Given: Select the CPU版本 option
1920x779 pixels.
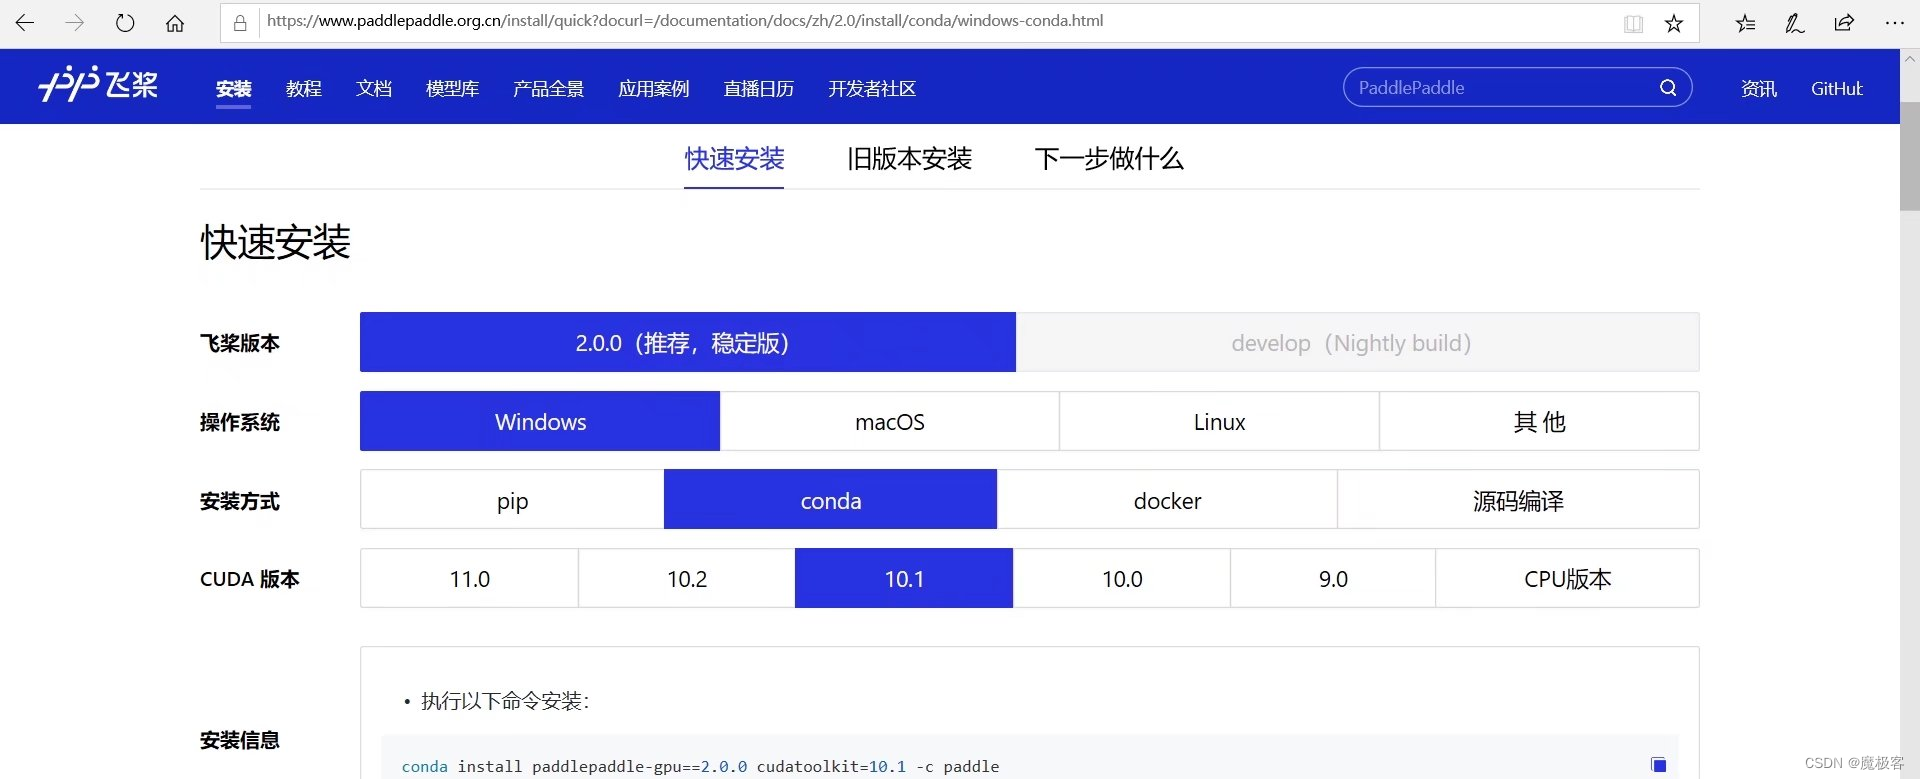Looking at the screenshot, I should (x=1567, y=578).
